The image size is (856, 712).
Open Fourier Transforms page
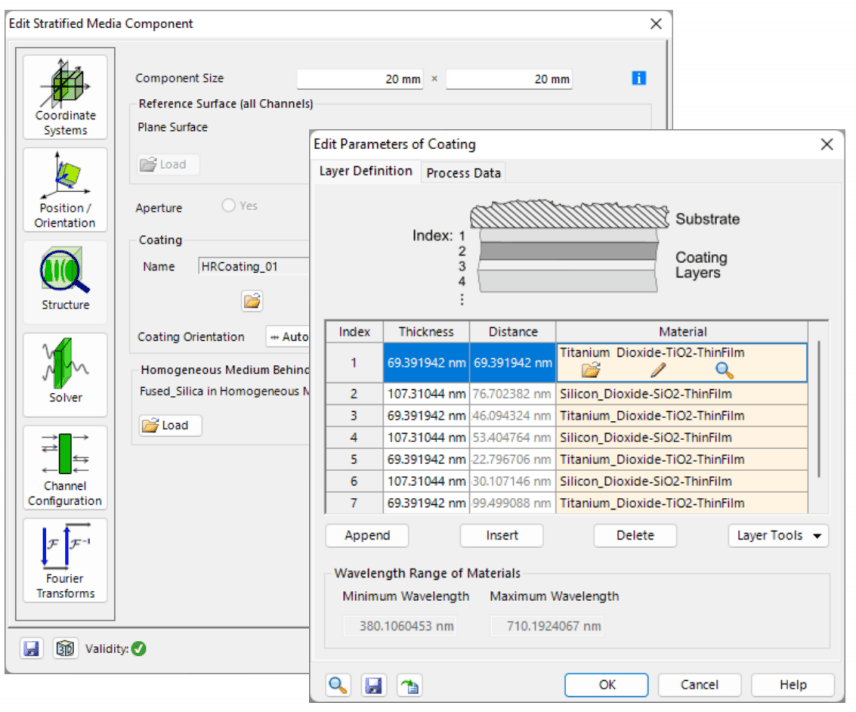[65, 560]
